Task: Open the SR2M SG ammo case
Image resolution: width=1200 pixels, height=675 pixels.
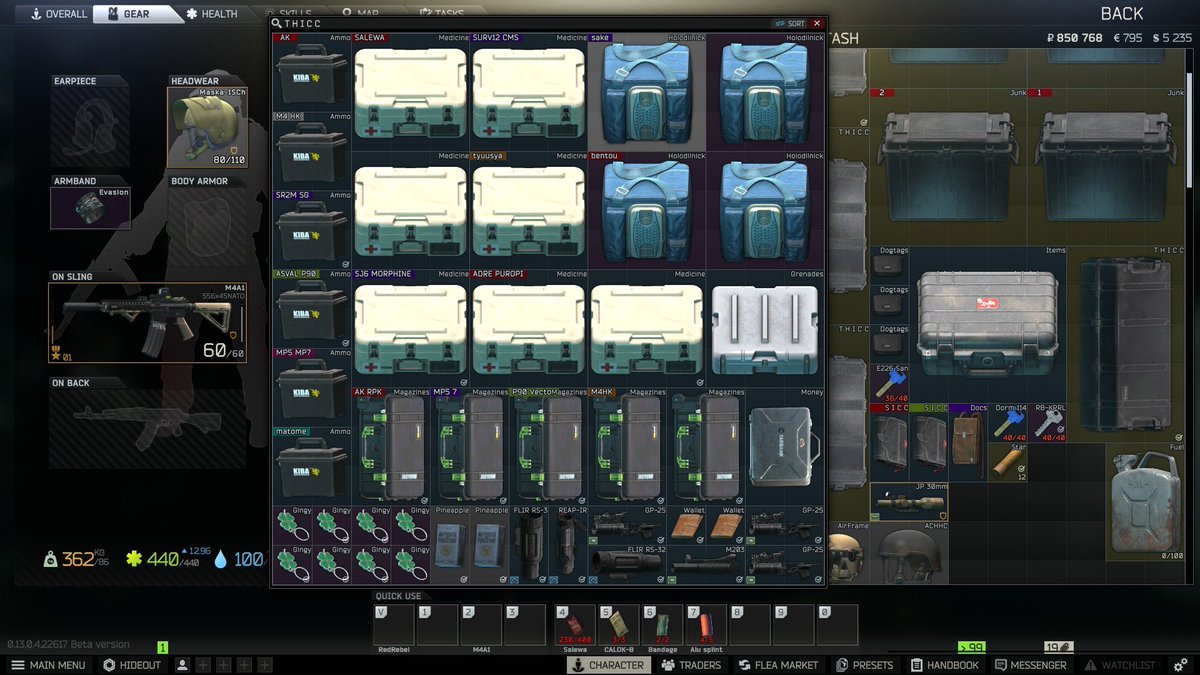Action: [312, 230]
